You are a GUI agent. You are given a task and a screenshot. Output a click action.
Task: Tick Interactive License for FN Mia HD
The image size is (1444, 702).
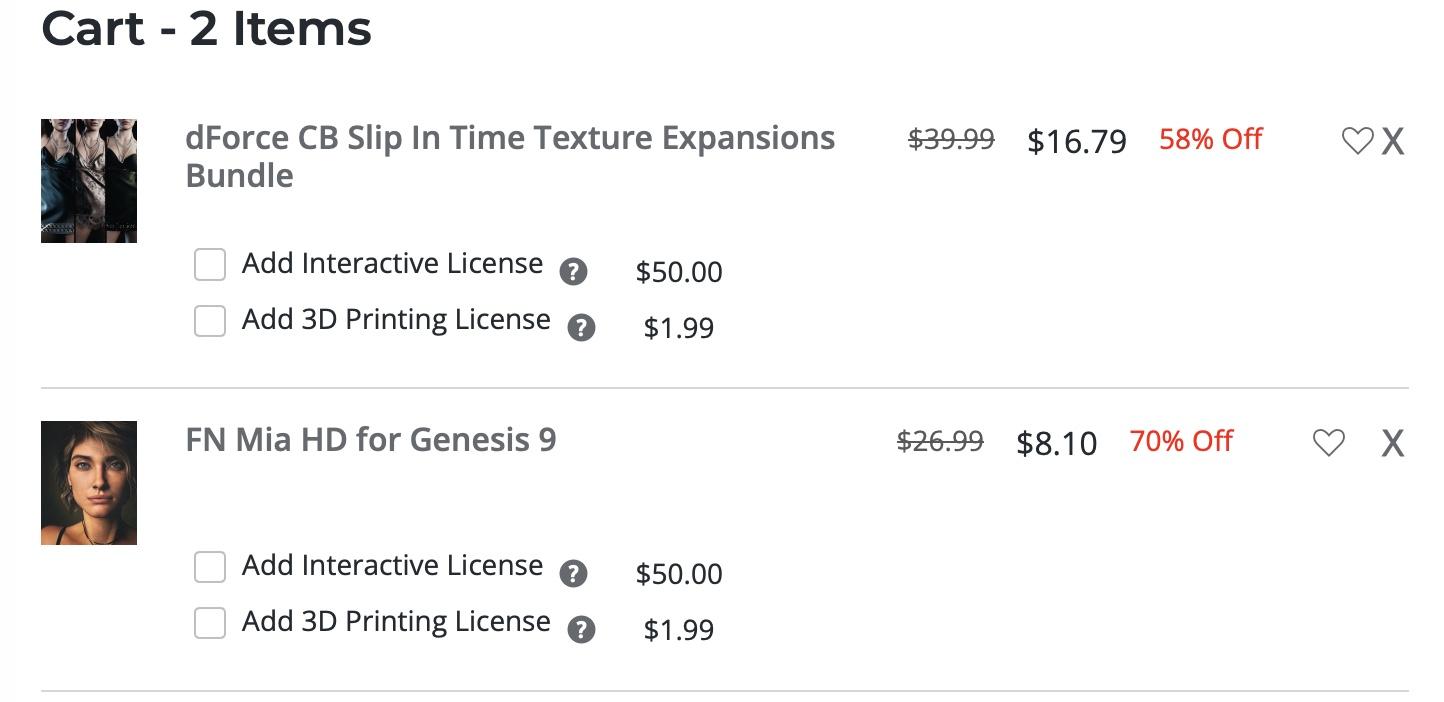point(210,567)
